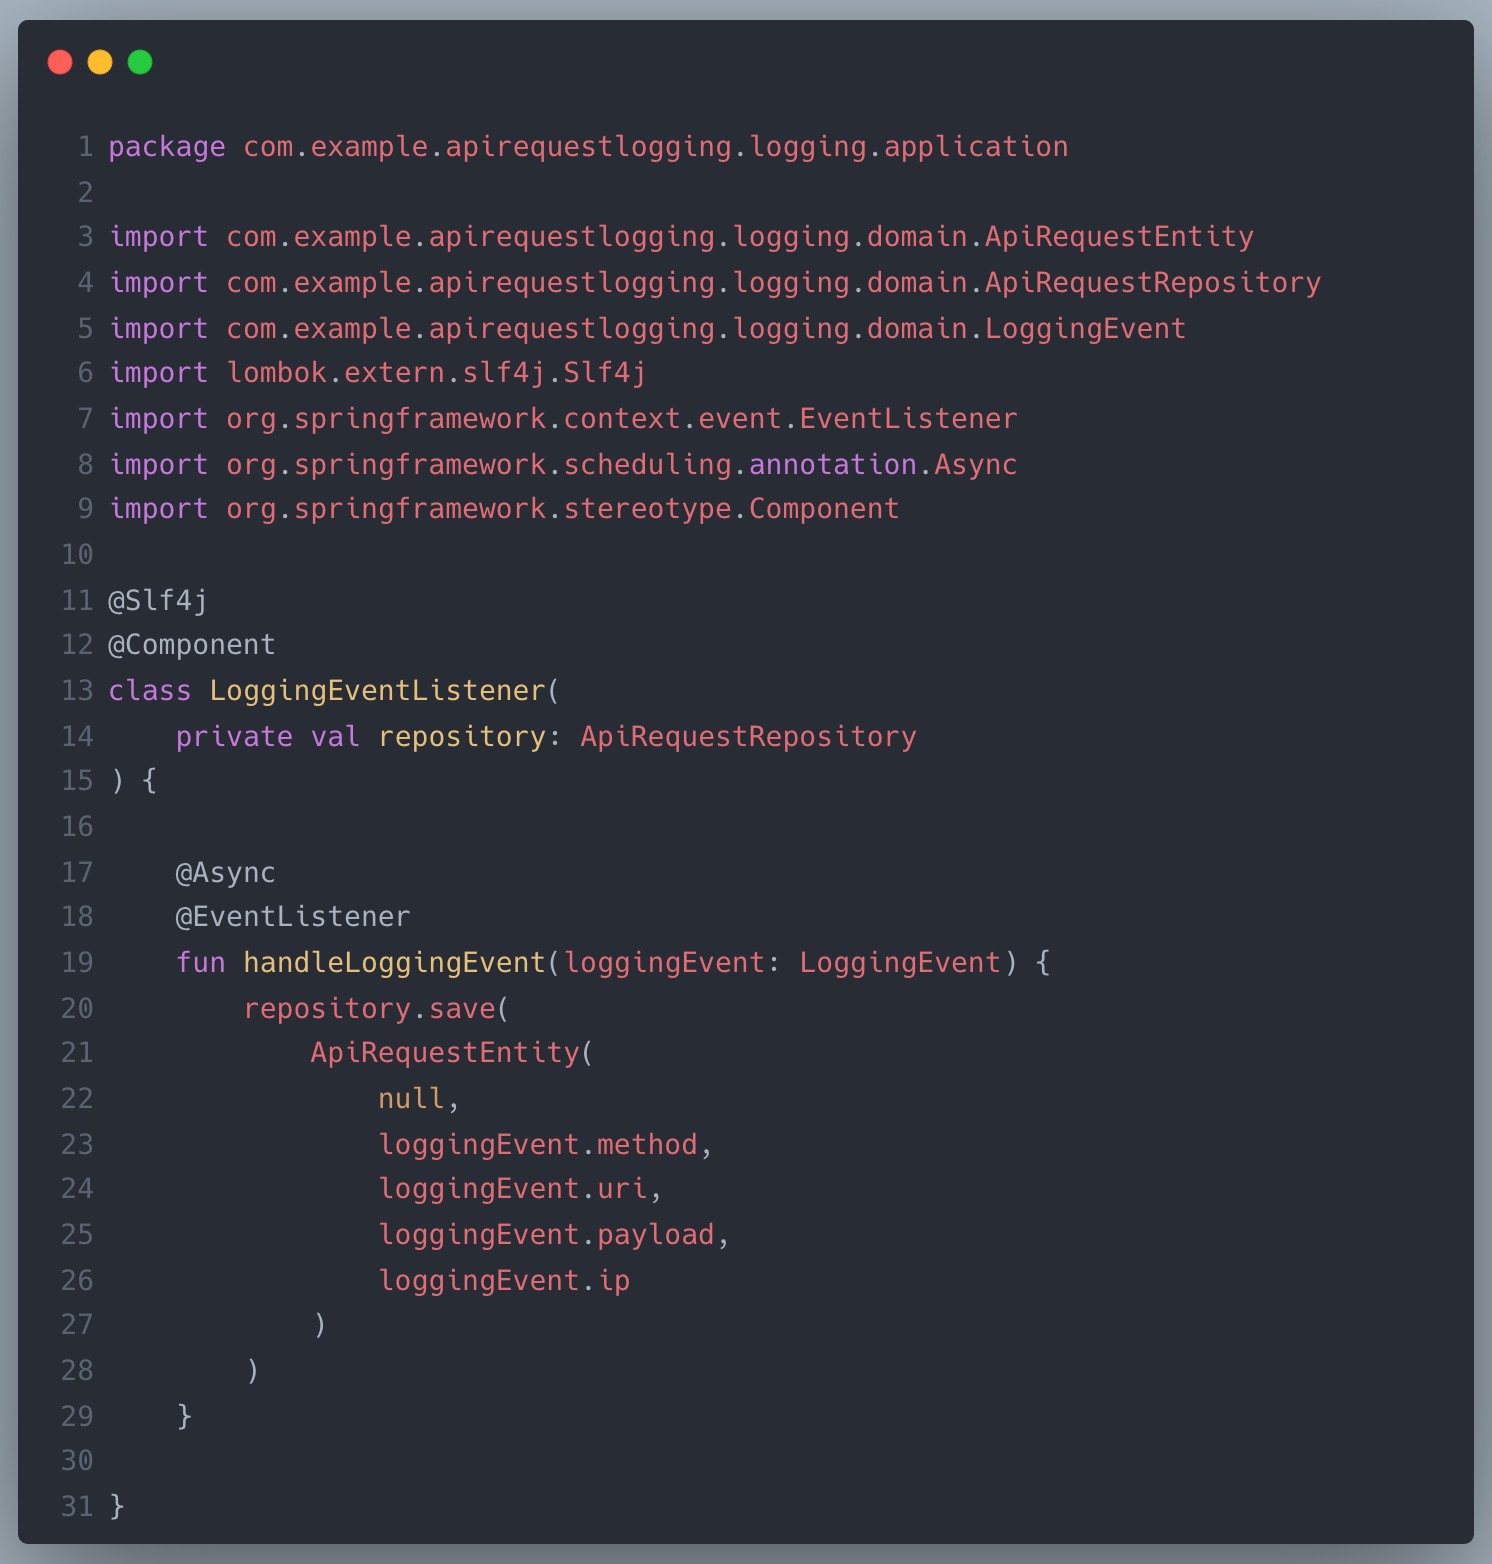Viewport: 1492px width, 1564px height.
Task: Click the 'class' keyword on line 13
Action: click(x=150, y=691)
